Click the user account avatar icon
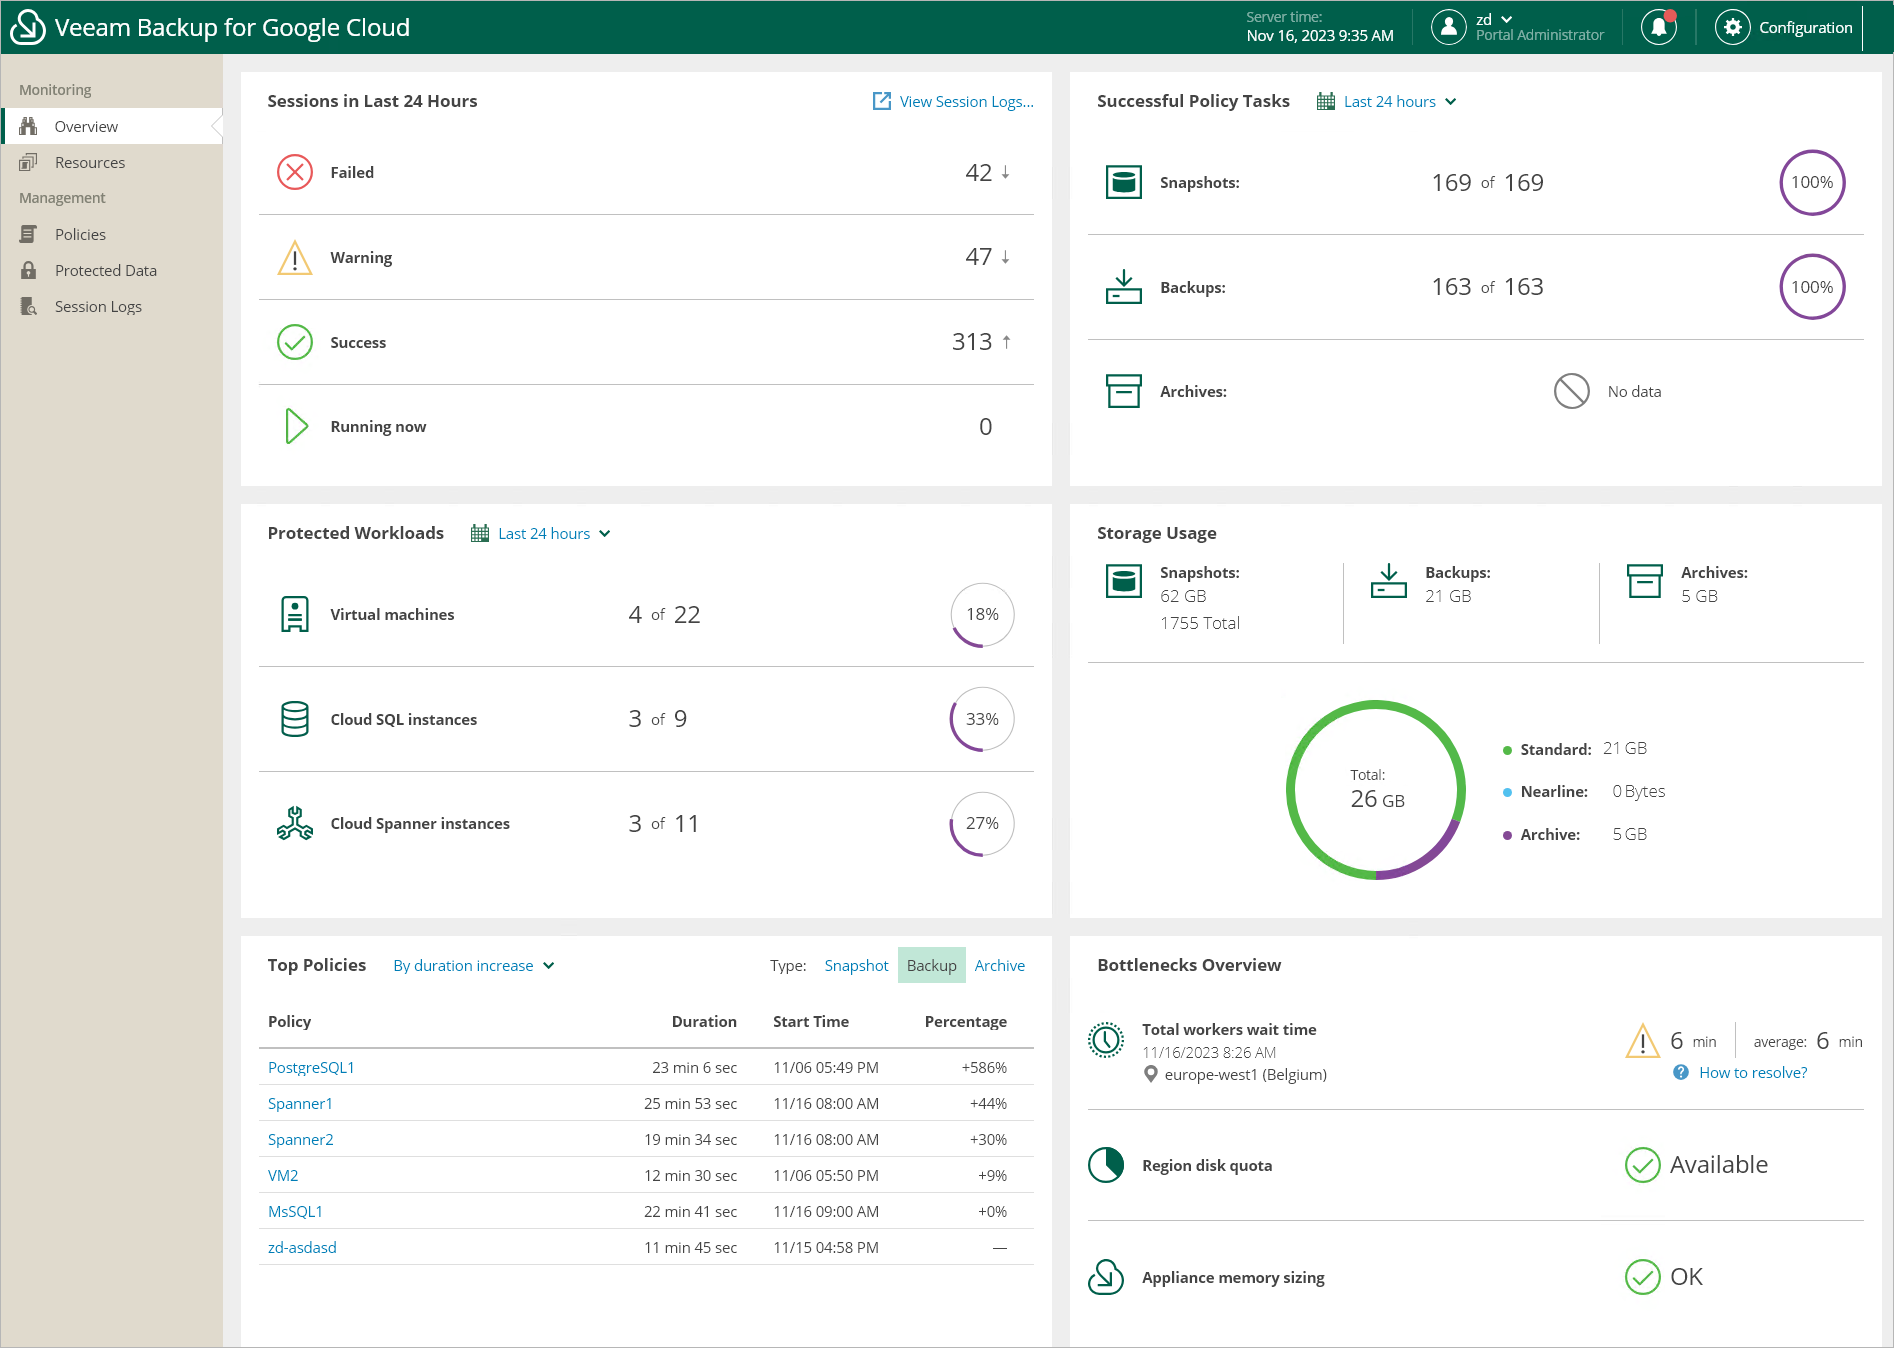1894x1348 pixels. click(1448, 27)
